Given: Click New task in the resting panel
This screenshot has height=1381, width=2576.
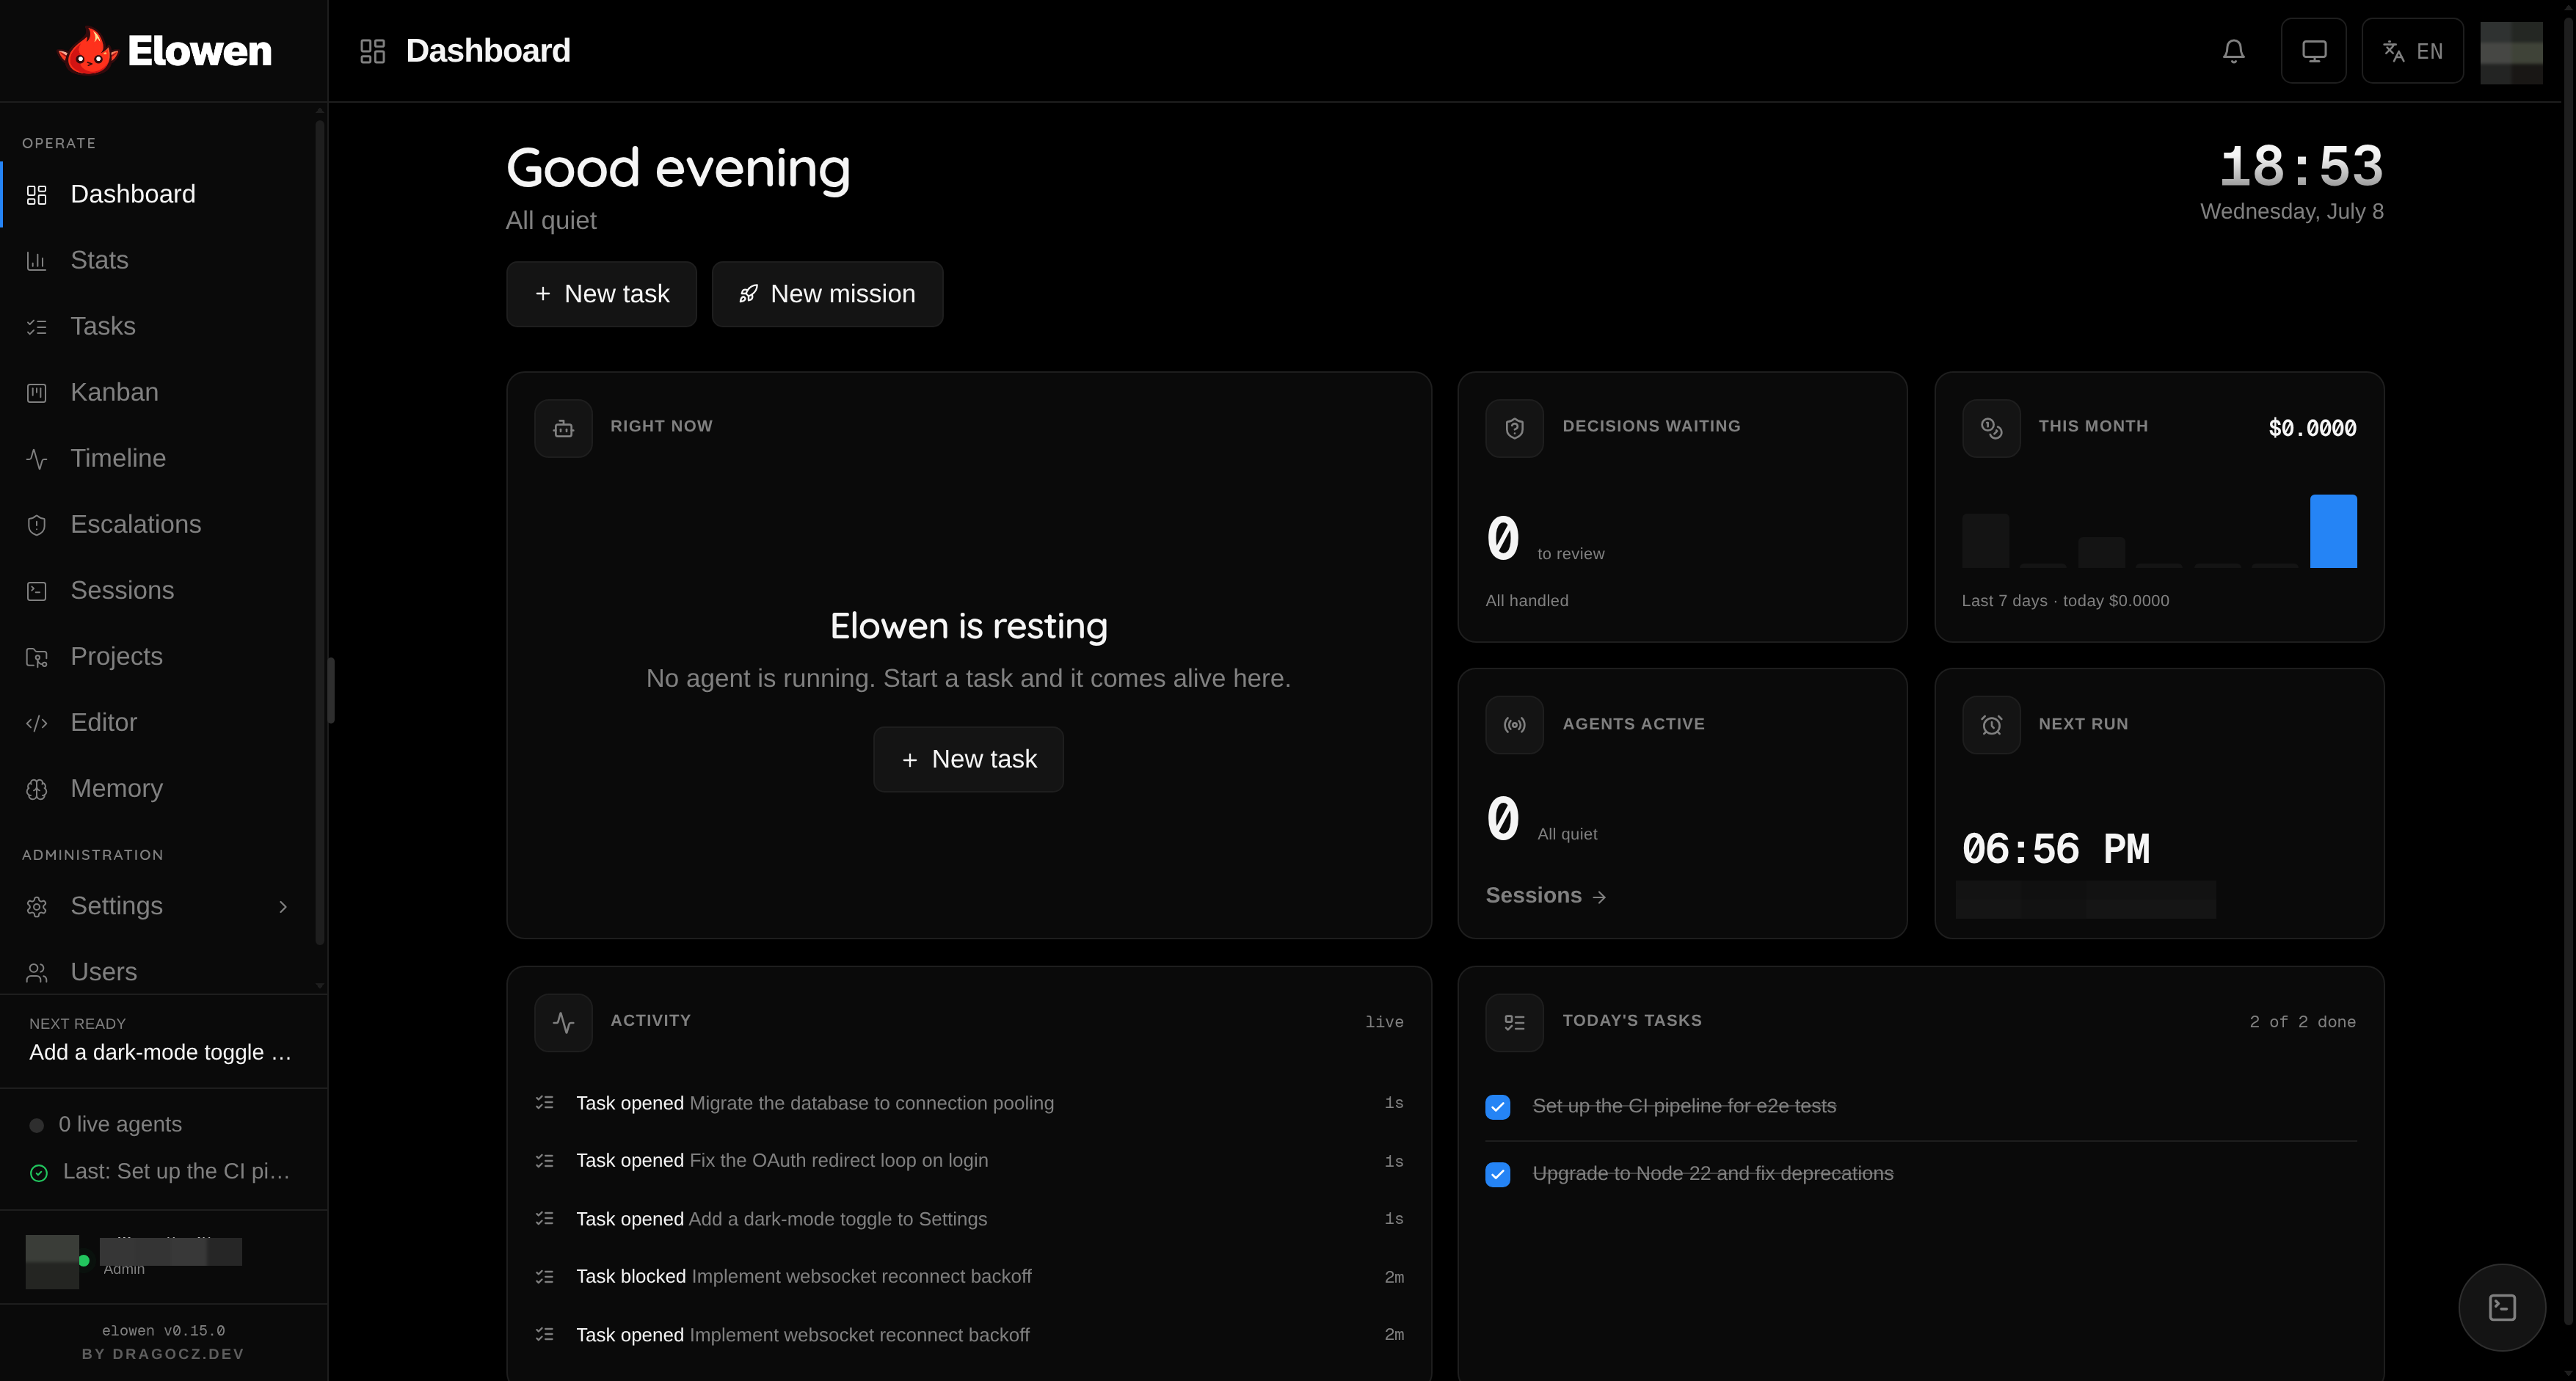Looking at the screenshot, I should 968,759.
